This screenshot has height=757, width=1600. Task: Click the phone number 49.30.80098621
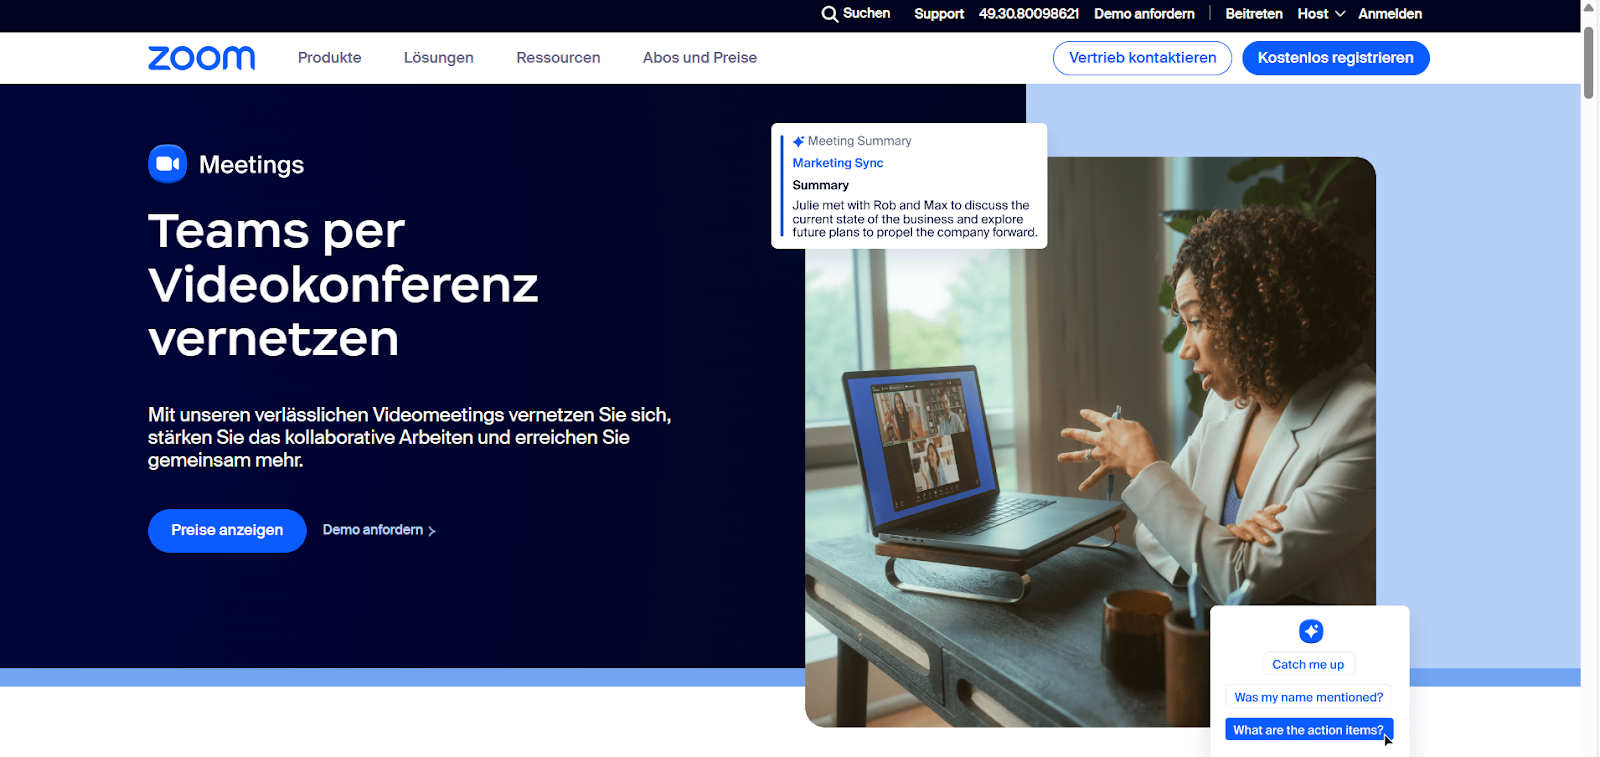coord(1029,14)
